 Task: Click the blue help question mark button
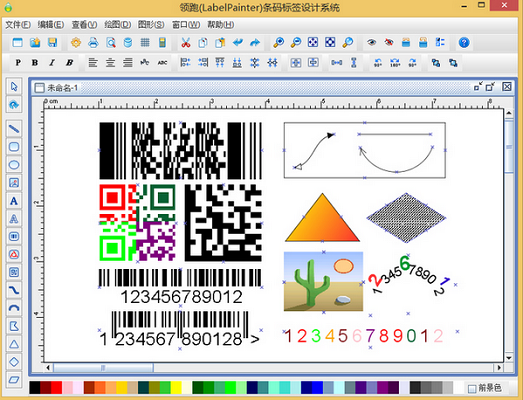coord(464,42)
